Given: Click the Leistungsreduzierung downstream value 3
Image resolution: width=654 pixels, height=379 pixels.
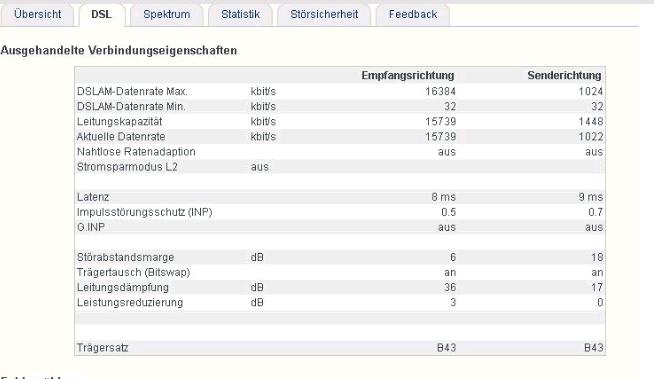Looking at the screenshot, I should (x=453, y=302).
